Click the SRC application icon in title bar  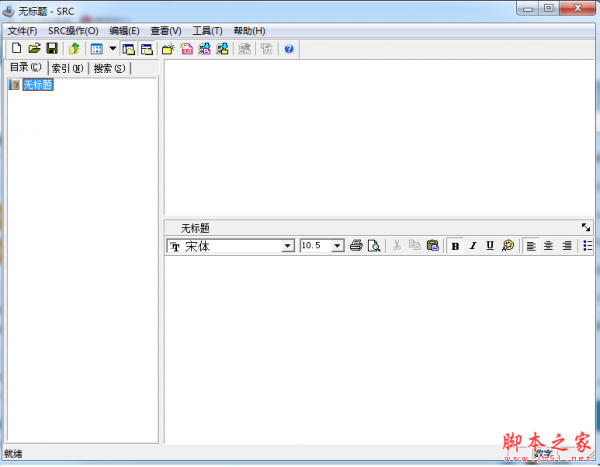pyautogui.click(x=9, y=11)
